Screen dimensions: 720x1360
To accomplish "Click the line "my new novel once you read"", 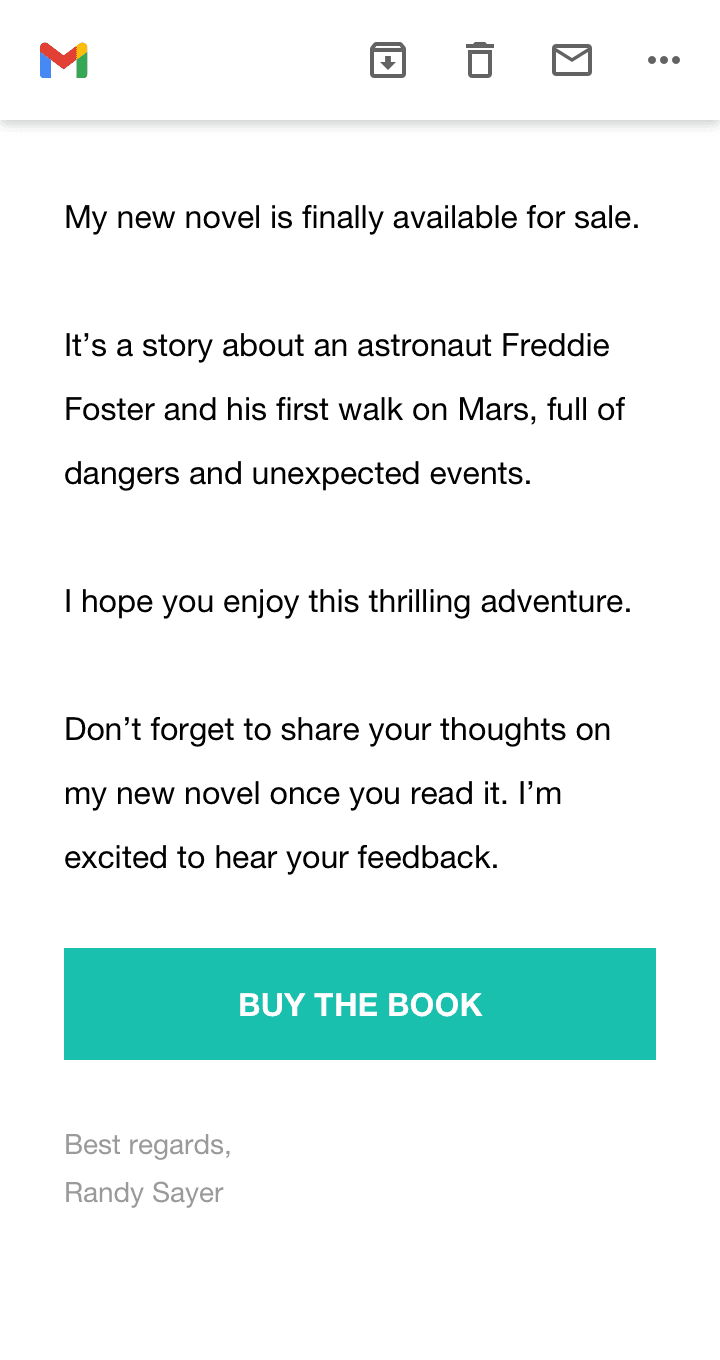I will point(312,793).
